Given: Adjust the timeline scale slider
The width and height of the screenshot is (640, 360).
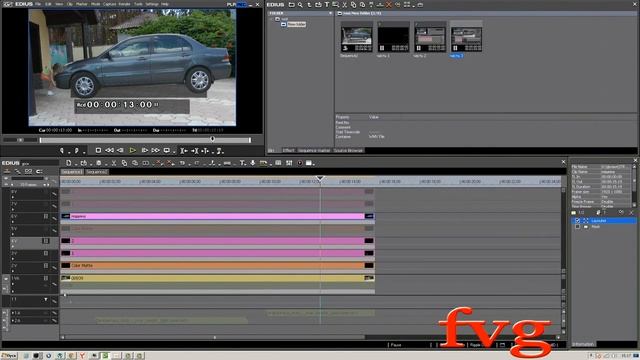Looking at the screenshot, I should [27, 178].
